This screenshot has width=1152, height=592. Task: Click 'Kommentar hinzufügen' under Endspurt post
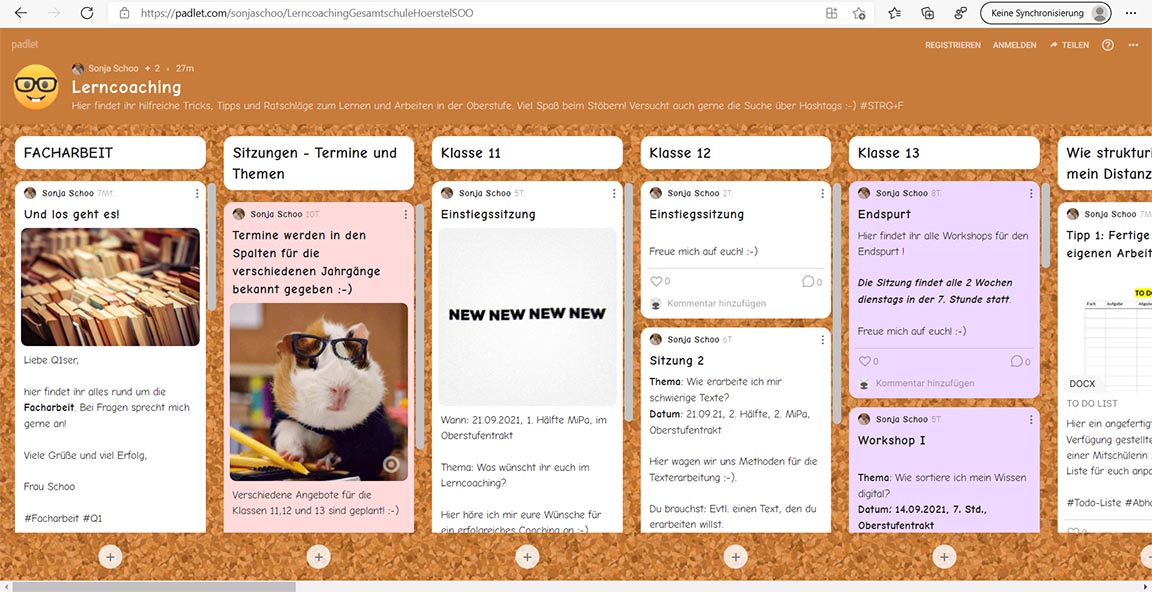click(x=925, y=383)
